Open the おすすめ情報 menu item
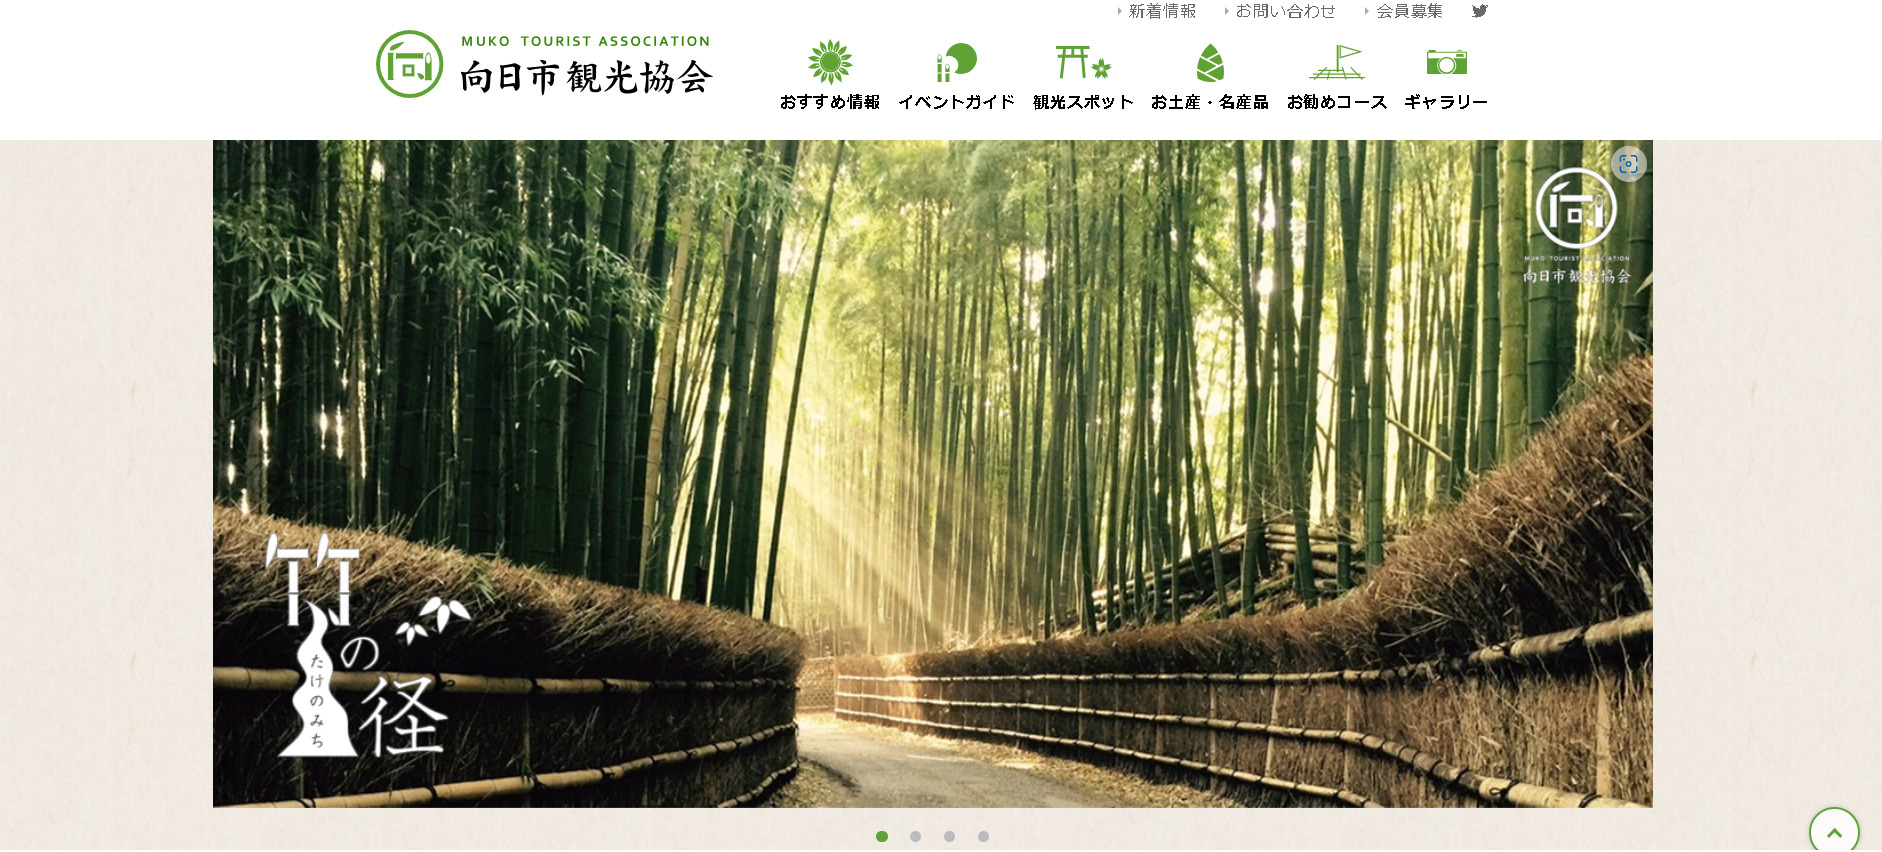The height and width of the screenshot is (852, 1882). [x=830, y=102]
